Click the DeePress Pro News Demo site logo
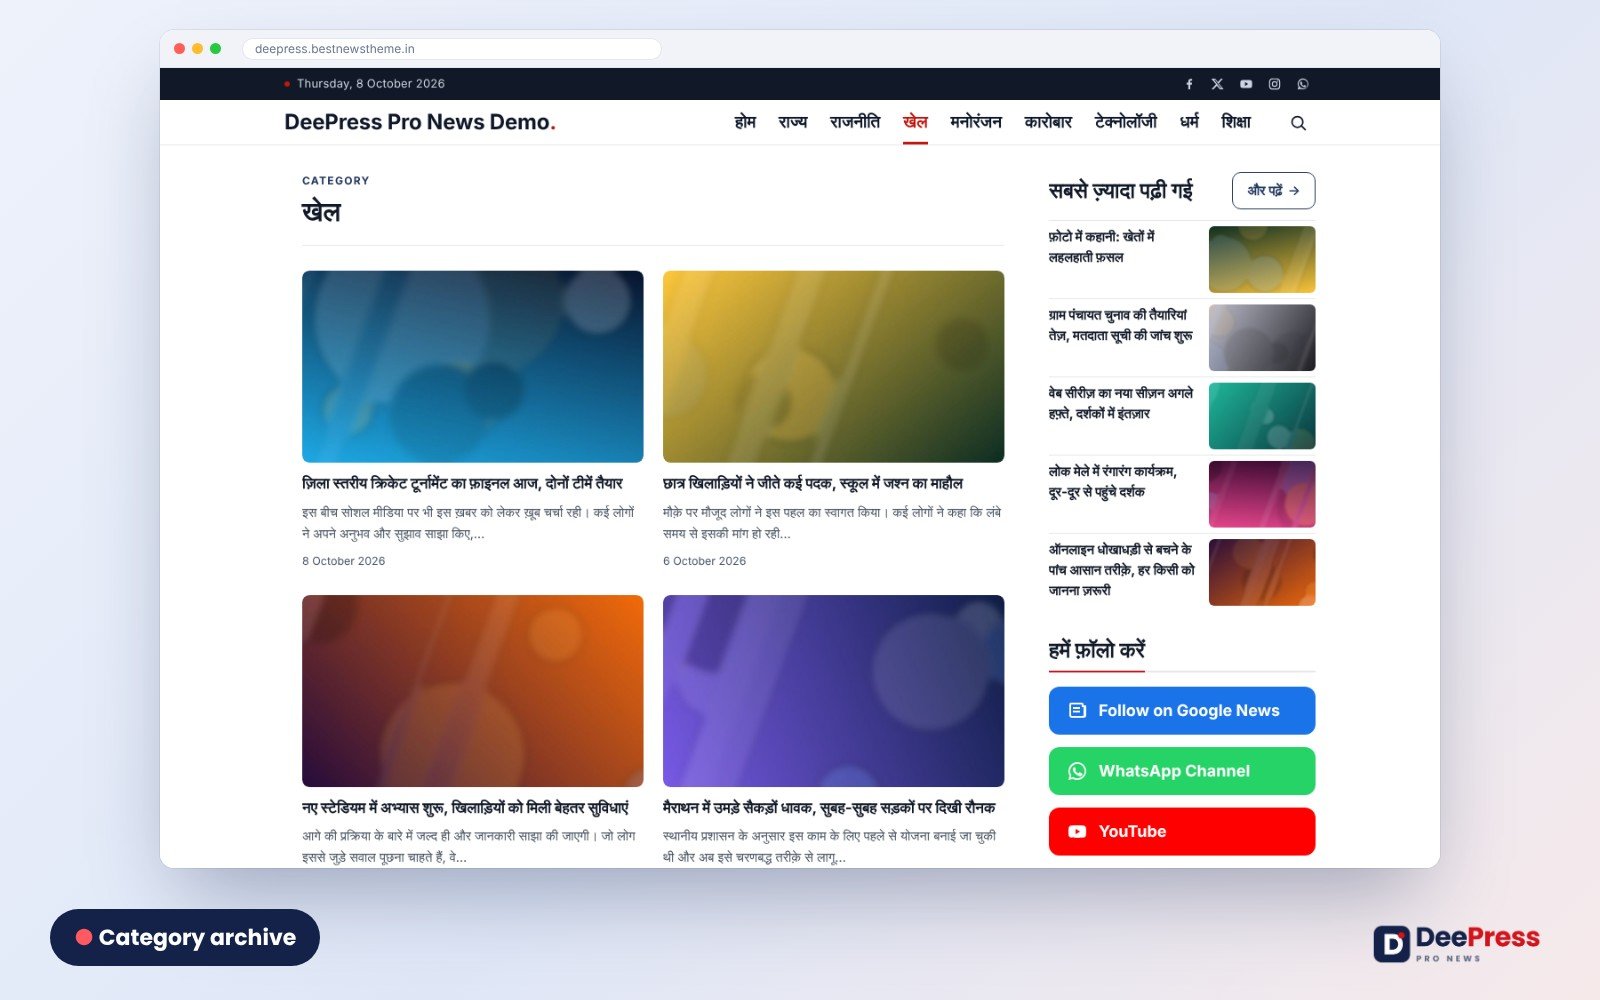1600x1000 pixels. pyautogui.click(x=420, y=122)
